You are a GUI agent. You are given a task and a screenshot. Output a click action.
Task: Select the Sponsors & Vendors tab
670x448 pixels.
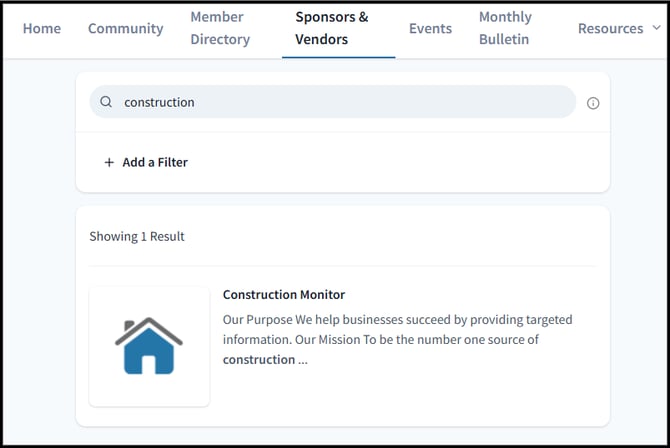(x=332, y=28)
